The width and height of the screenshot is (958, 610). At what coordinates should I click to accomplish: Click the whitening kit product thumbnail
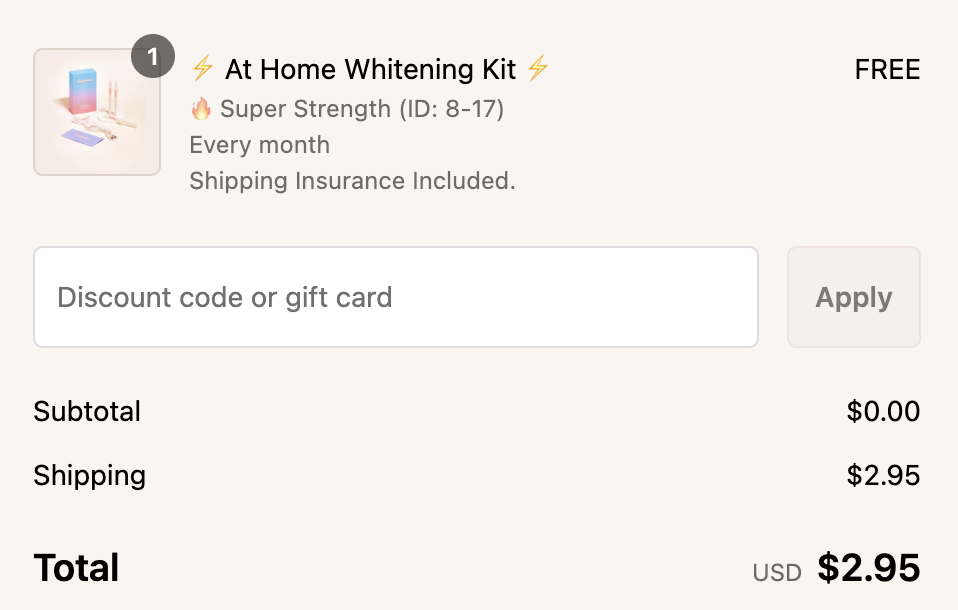pyautogui.click(x=97, y=112)
